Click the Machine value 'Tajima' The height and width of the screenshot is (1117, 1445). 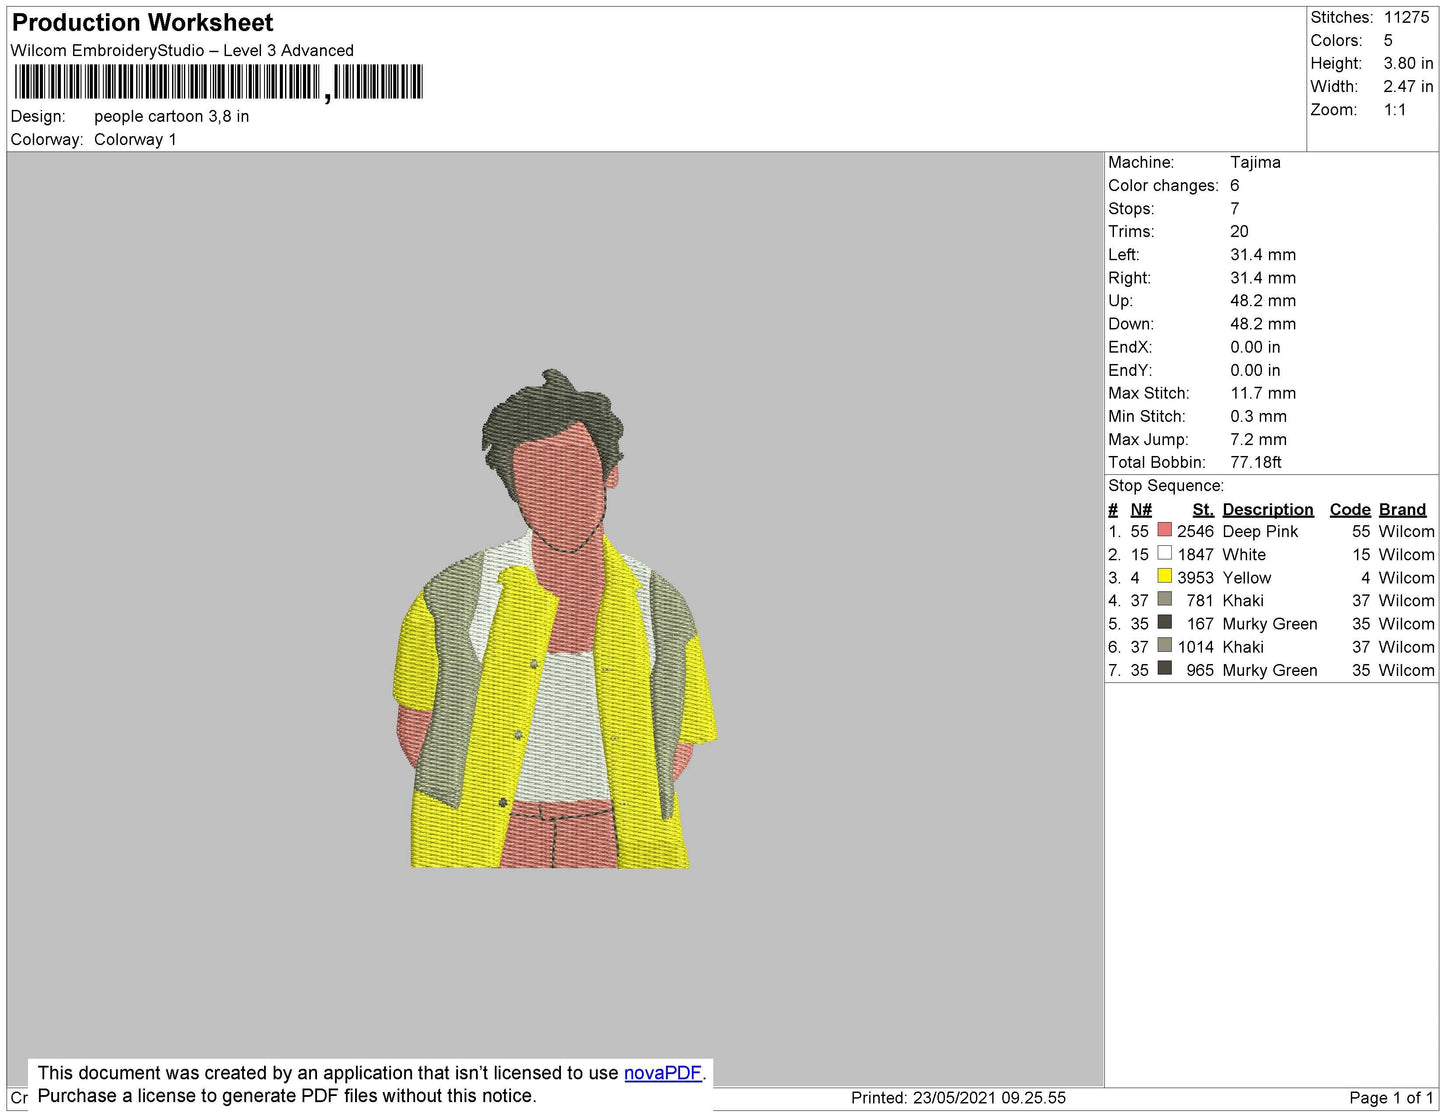[x=1255, y=162]
